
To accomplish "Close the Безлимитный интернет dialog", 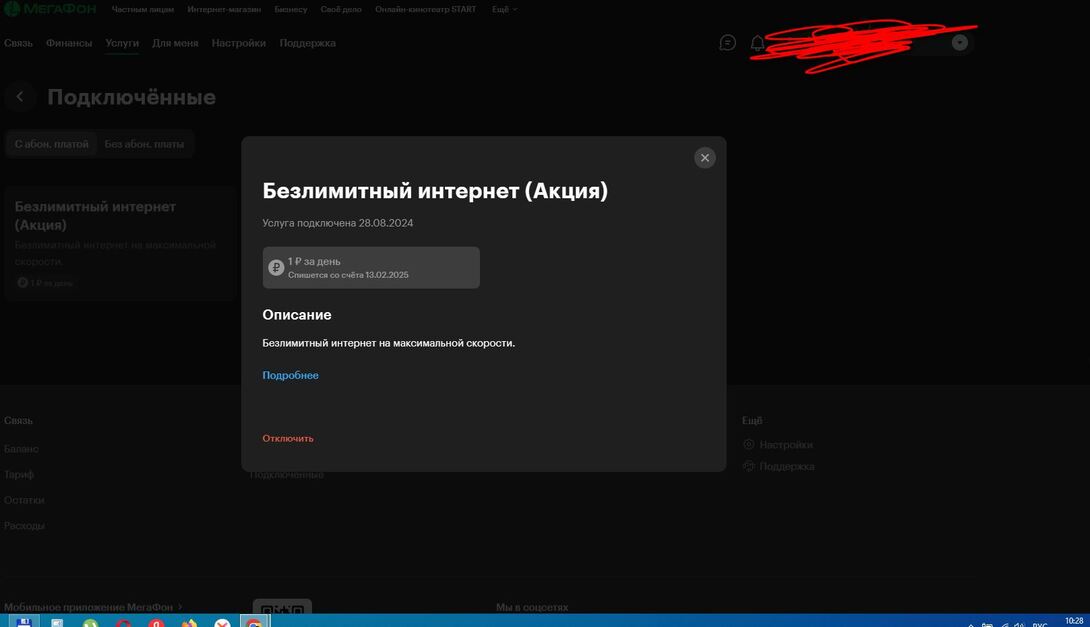I will (x=705, y=158).
